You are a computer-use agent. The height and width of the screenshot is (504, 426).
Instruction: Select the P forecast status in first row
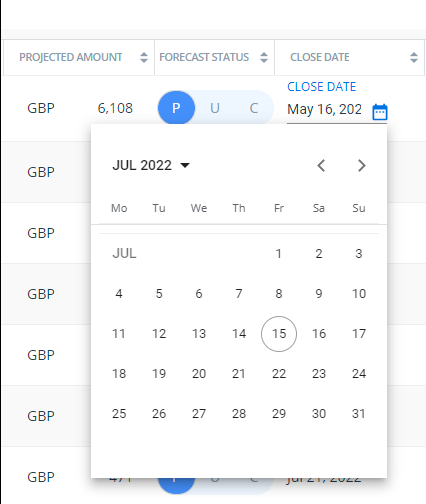[x=176, y=108]
